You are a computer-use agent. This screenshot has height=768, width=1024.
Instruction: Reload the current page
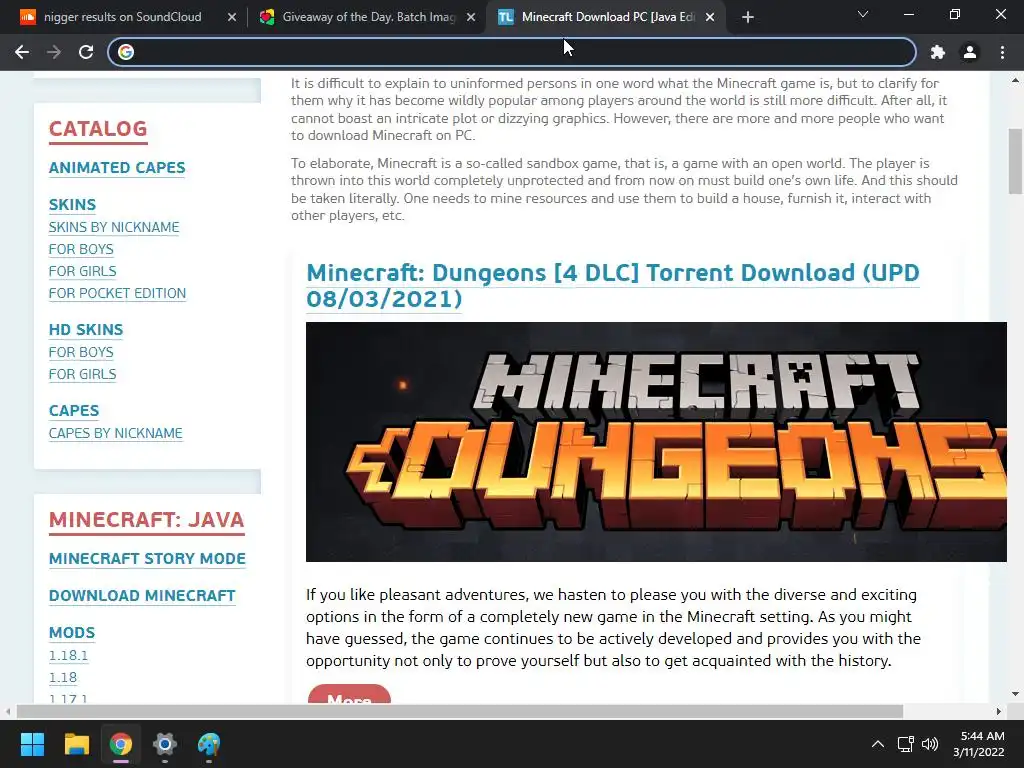click(x=86, y=52)
